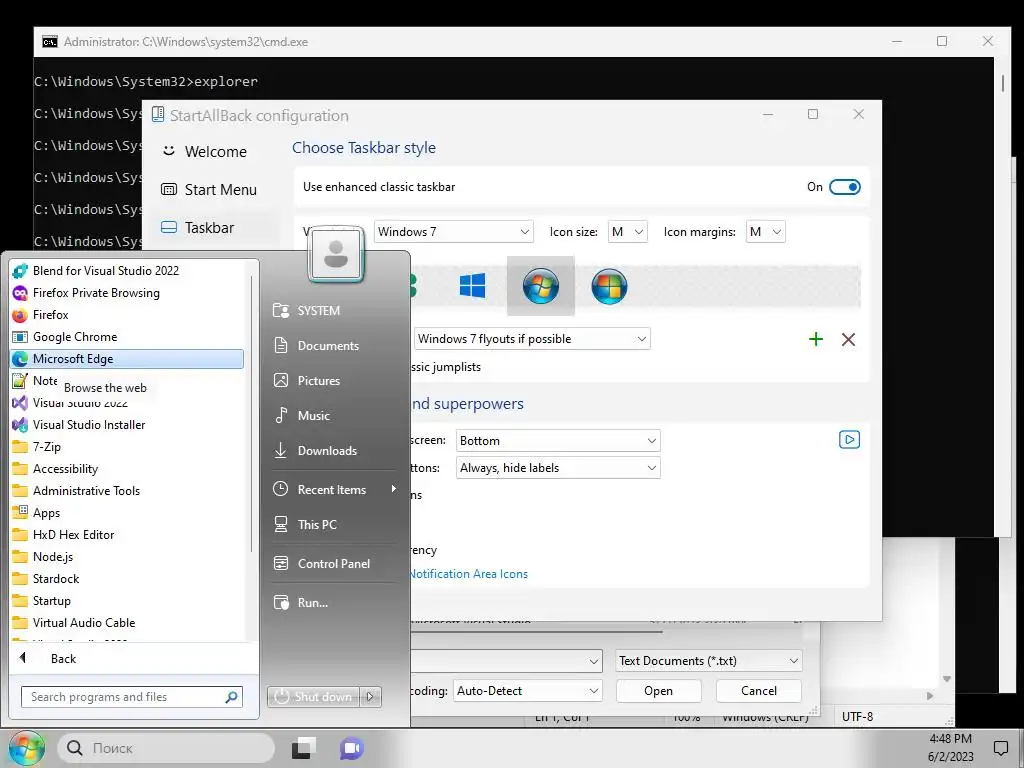The height and width of the screenshot is (768, 1024).
Task: Open the notification center icon
Action: (1000, 748)
